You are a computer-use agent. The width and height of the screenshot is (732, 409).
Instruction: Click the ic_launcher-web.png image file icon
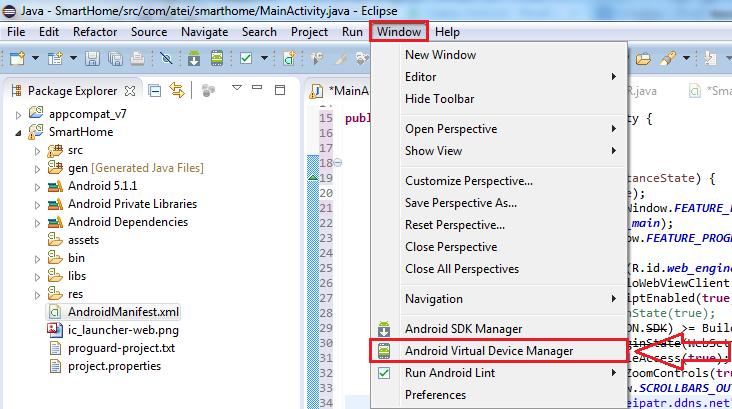click(x=55, y=330)
